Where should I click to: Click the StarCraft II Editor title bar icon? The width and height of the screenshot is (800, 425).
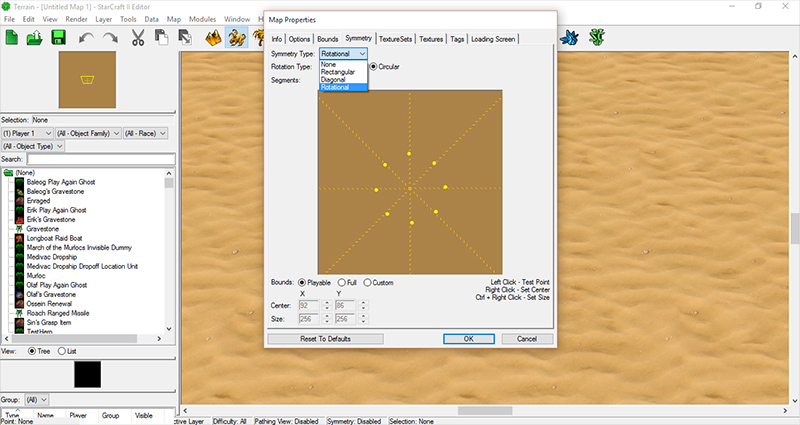[x=6, y=6]
